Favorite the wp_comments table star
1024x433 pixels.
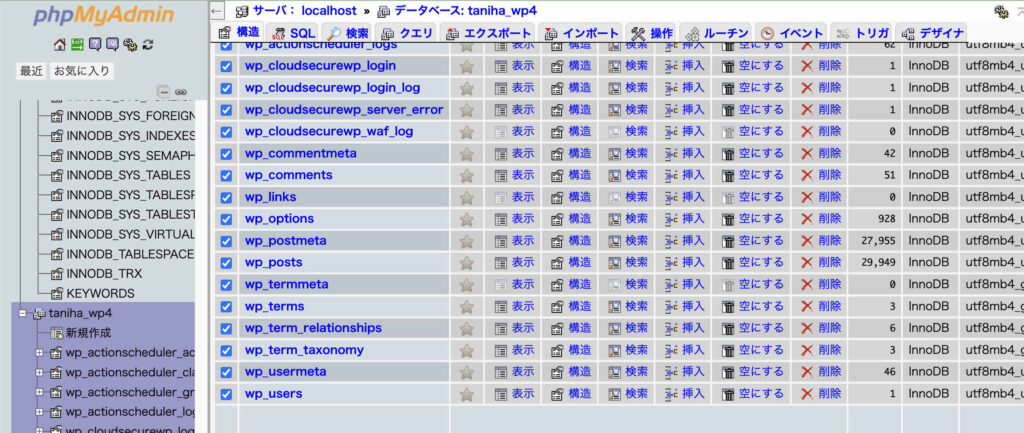click(466, 175)
